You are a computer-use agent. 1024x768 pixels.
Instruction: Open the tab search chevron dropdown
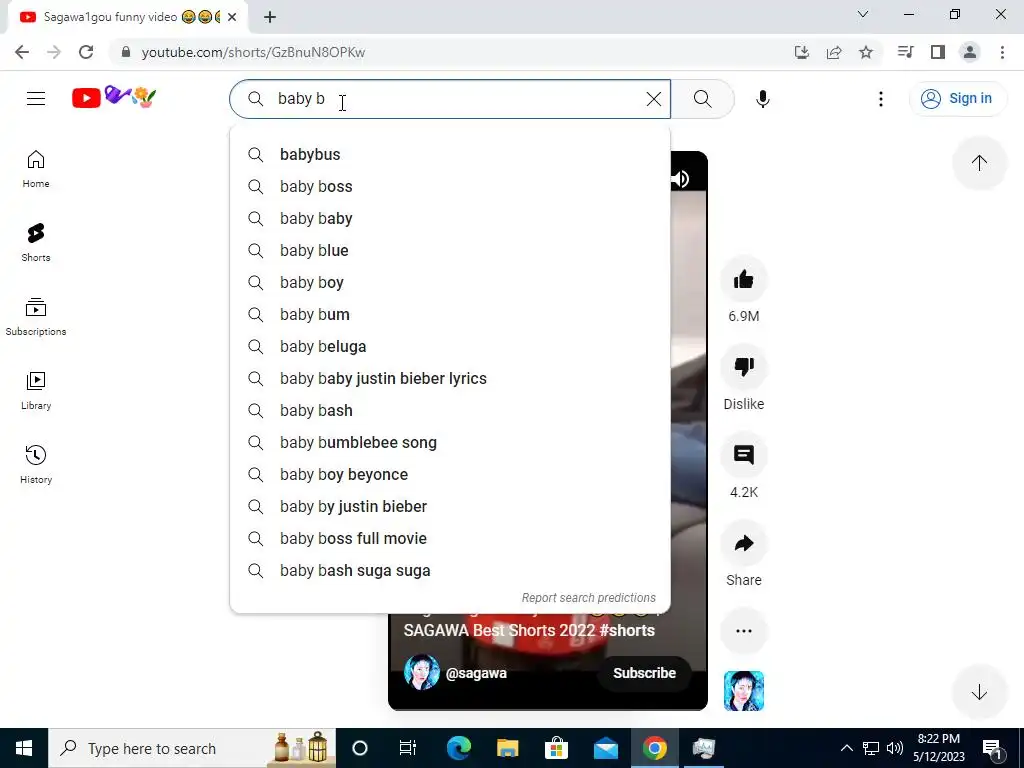click(863, 14)
